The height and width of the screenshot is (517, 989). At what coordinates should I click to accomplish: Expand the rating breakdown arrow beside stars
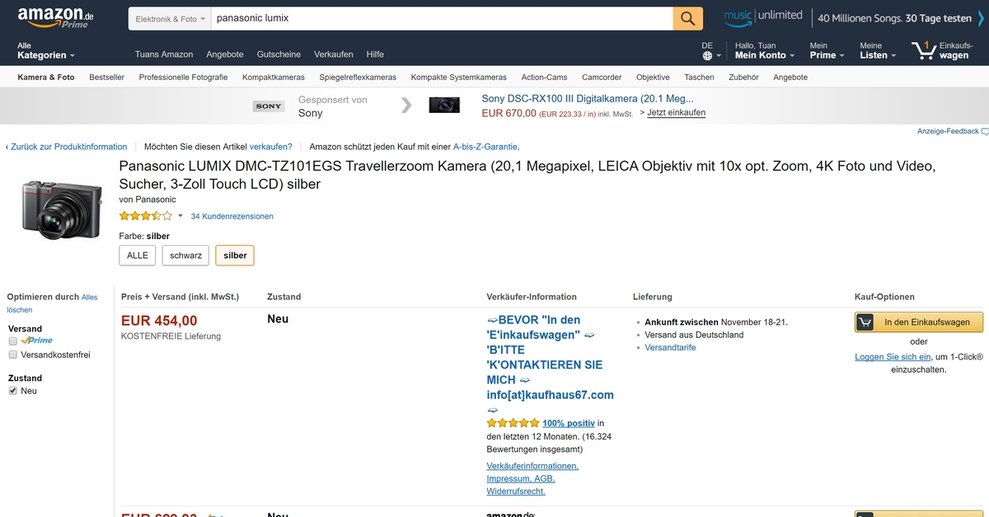(x=180, y=216)
